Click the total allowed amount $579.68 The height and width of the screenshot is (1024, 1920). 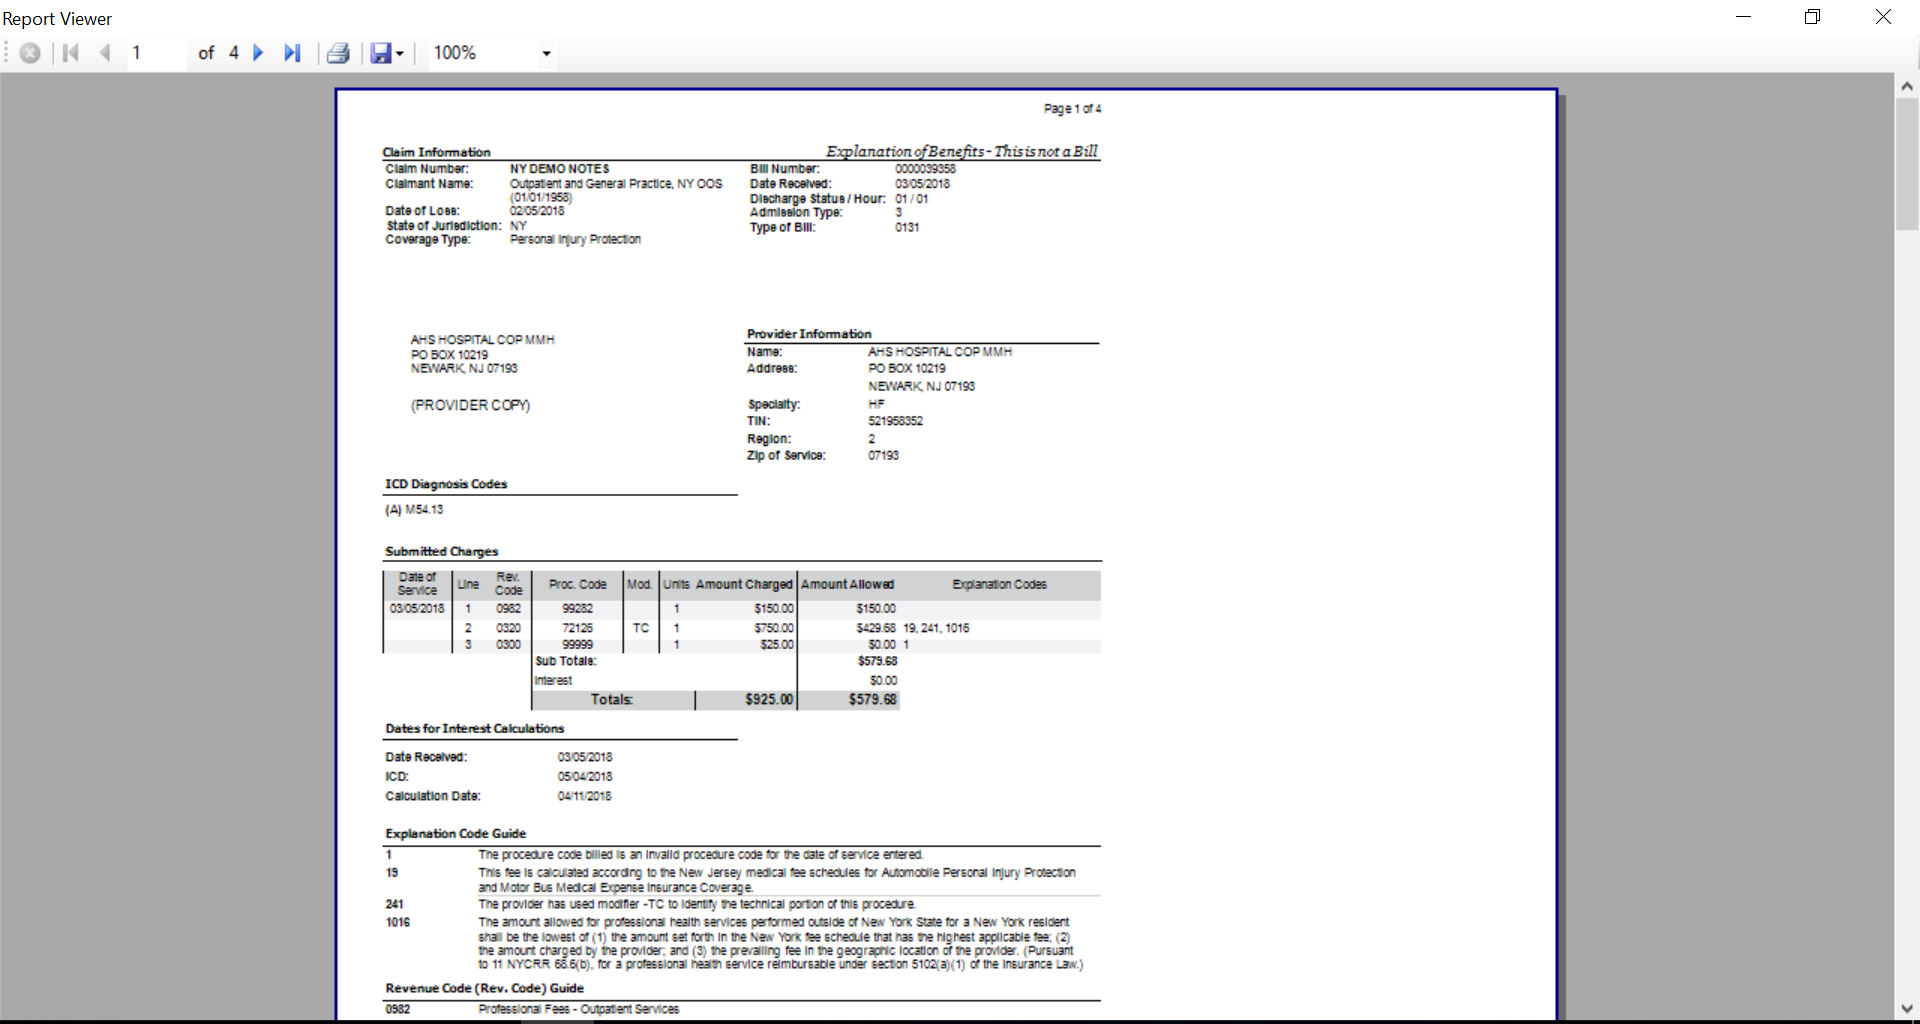click(872, 700)
